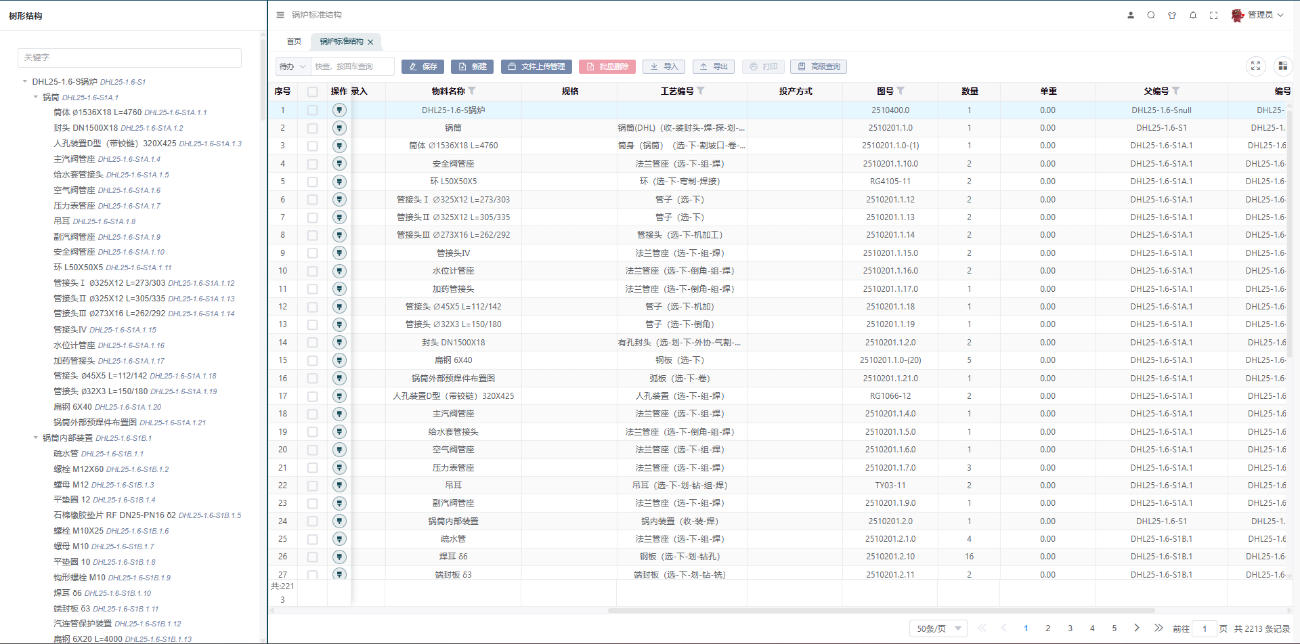Image resolution: width=1300 pixels, height=644 pixels.
Task: Click the 高级查询 advanced query button
Action: tap(818, 66)
